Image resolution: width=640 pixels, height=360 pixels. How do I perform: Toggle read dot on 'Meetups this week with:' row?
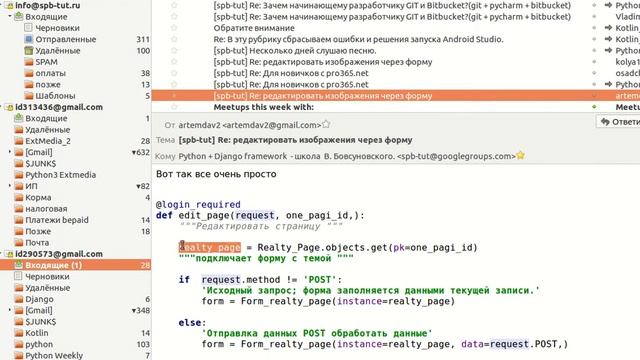[594, 107]
